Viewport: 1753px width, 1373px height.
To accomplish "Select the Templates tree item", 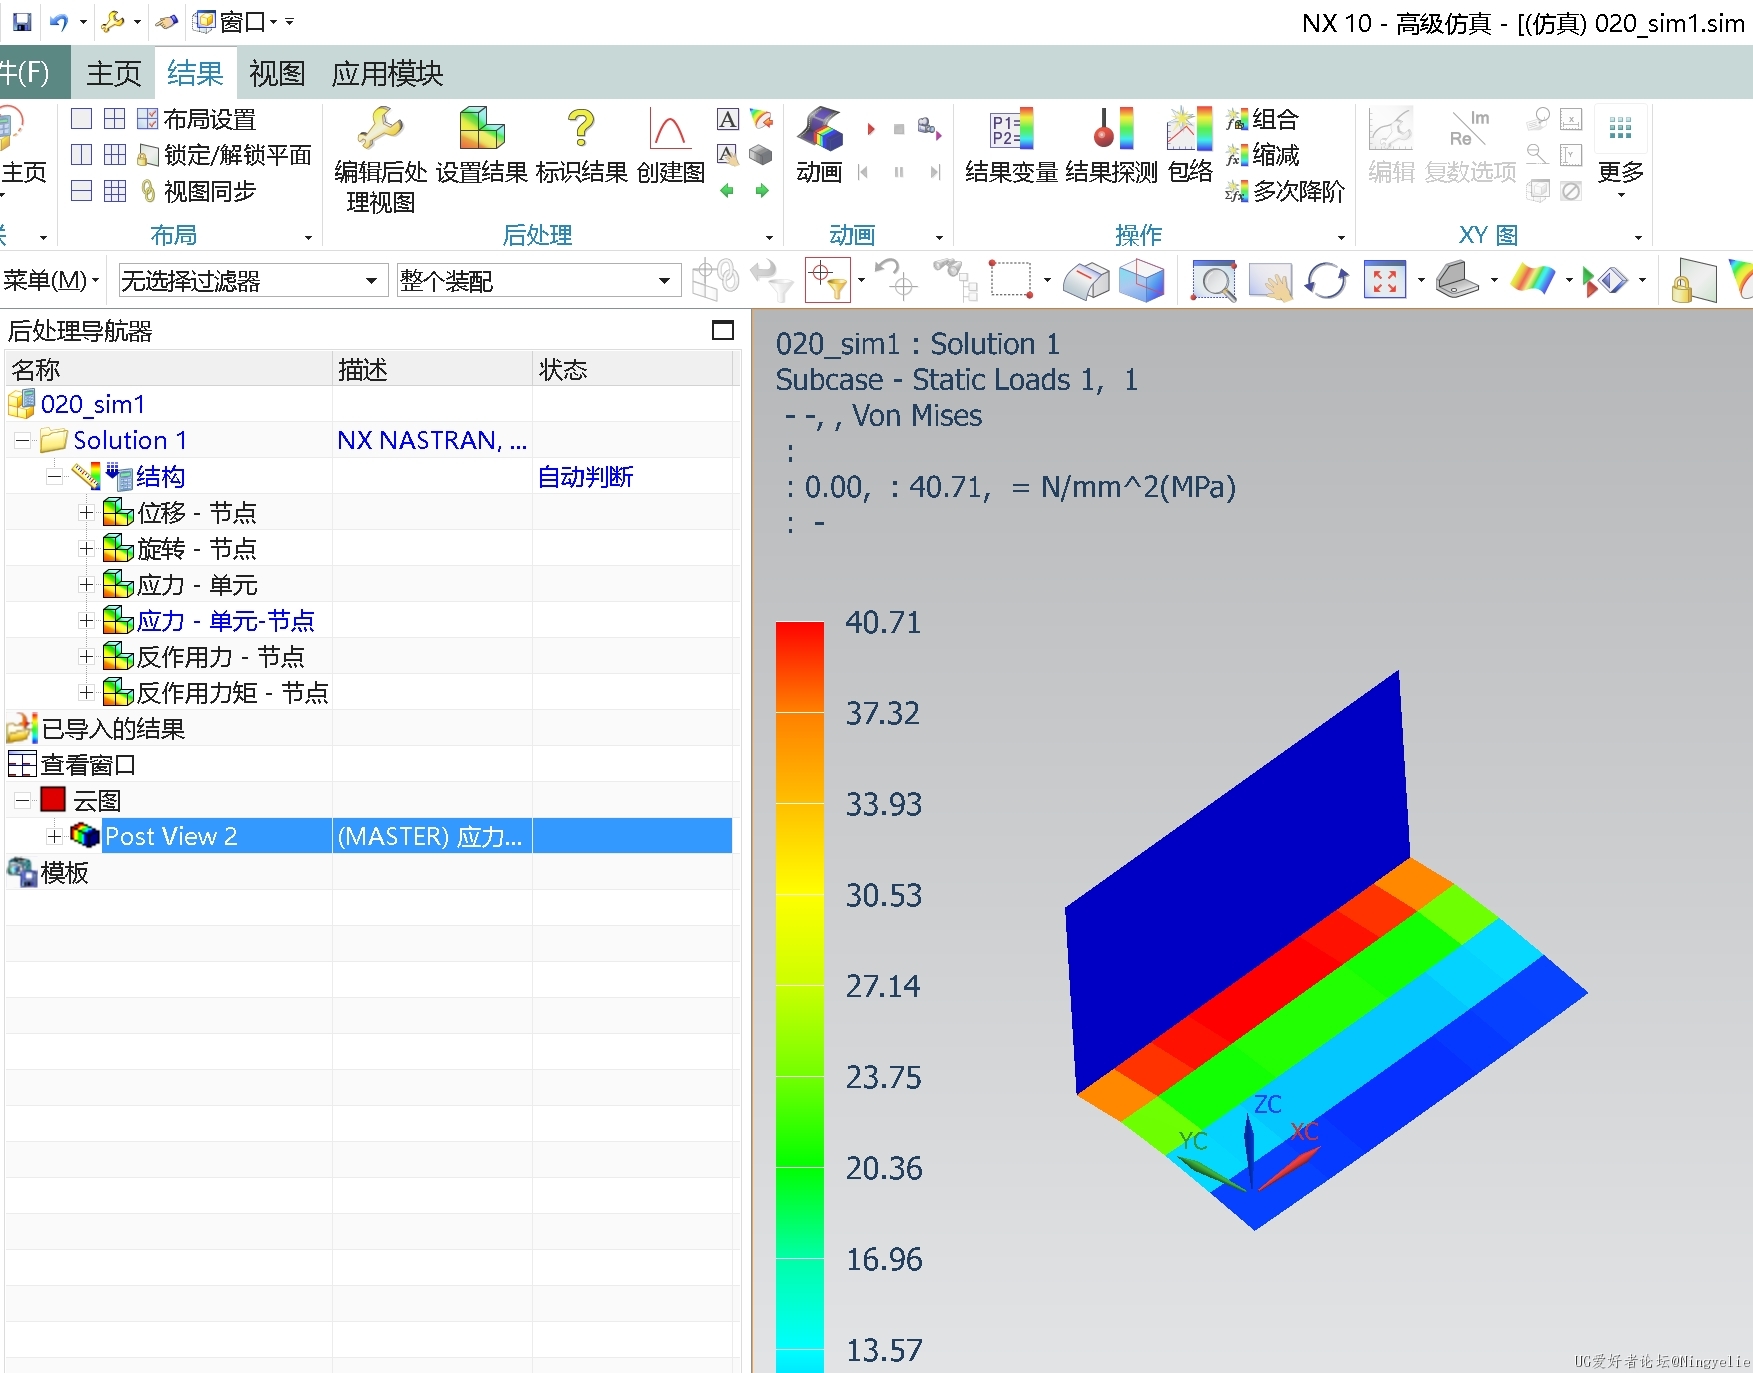I will pyautogui.click(x=64, y=873).
